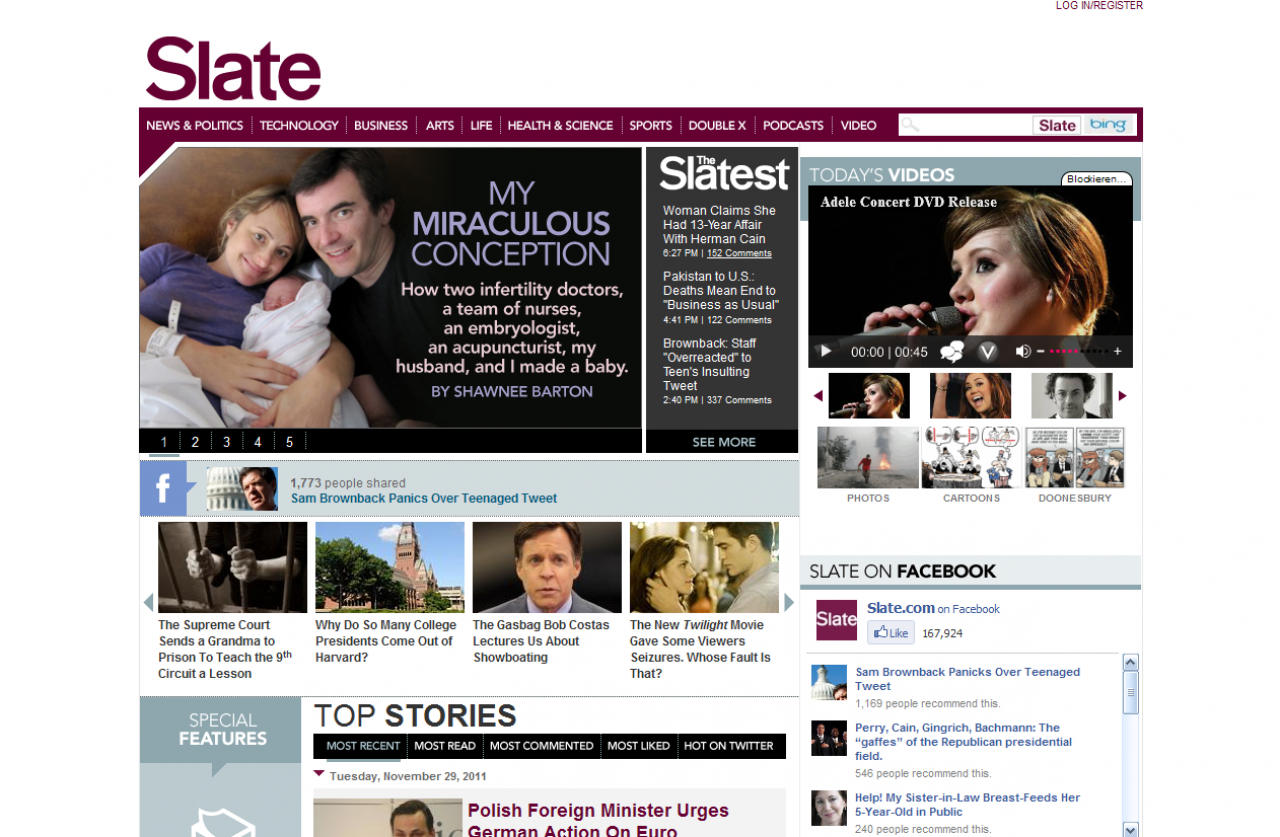Open the Video section in navigation bar

pos(858,125)
